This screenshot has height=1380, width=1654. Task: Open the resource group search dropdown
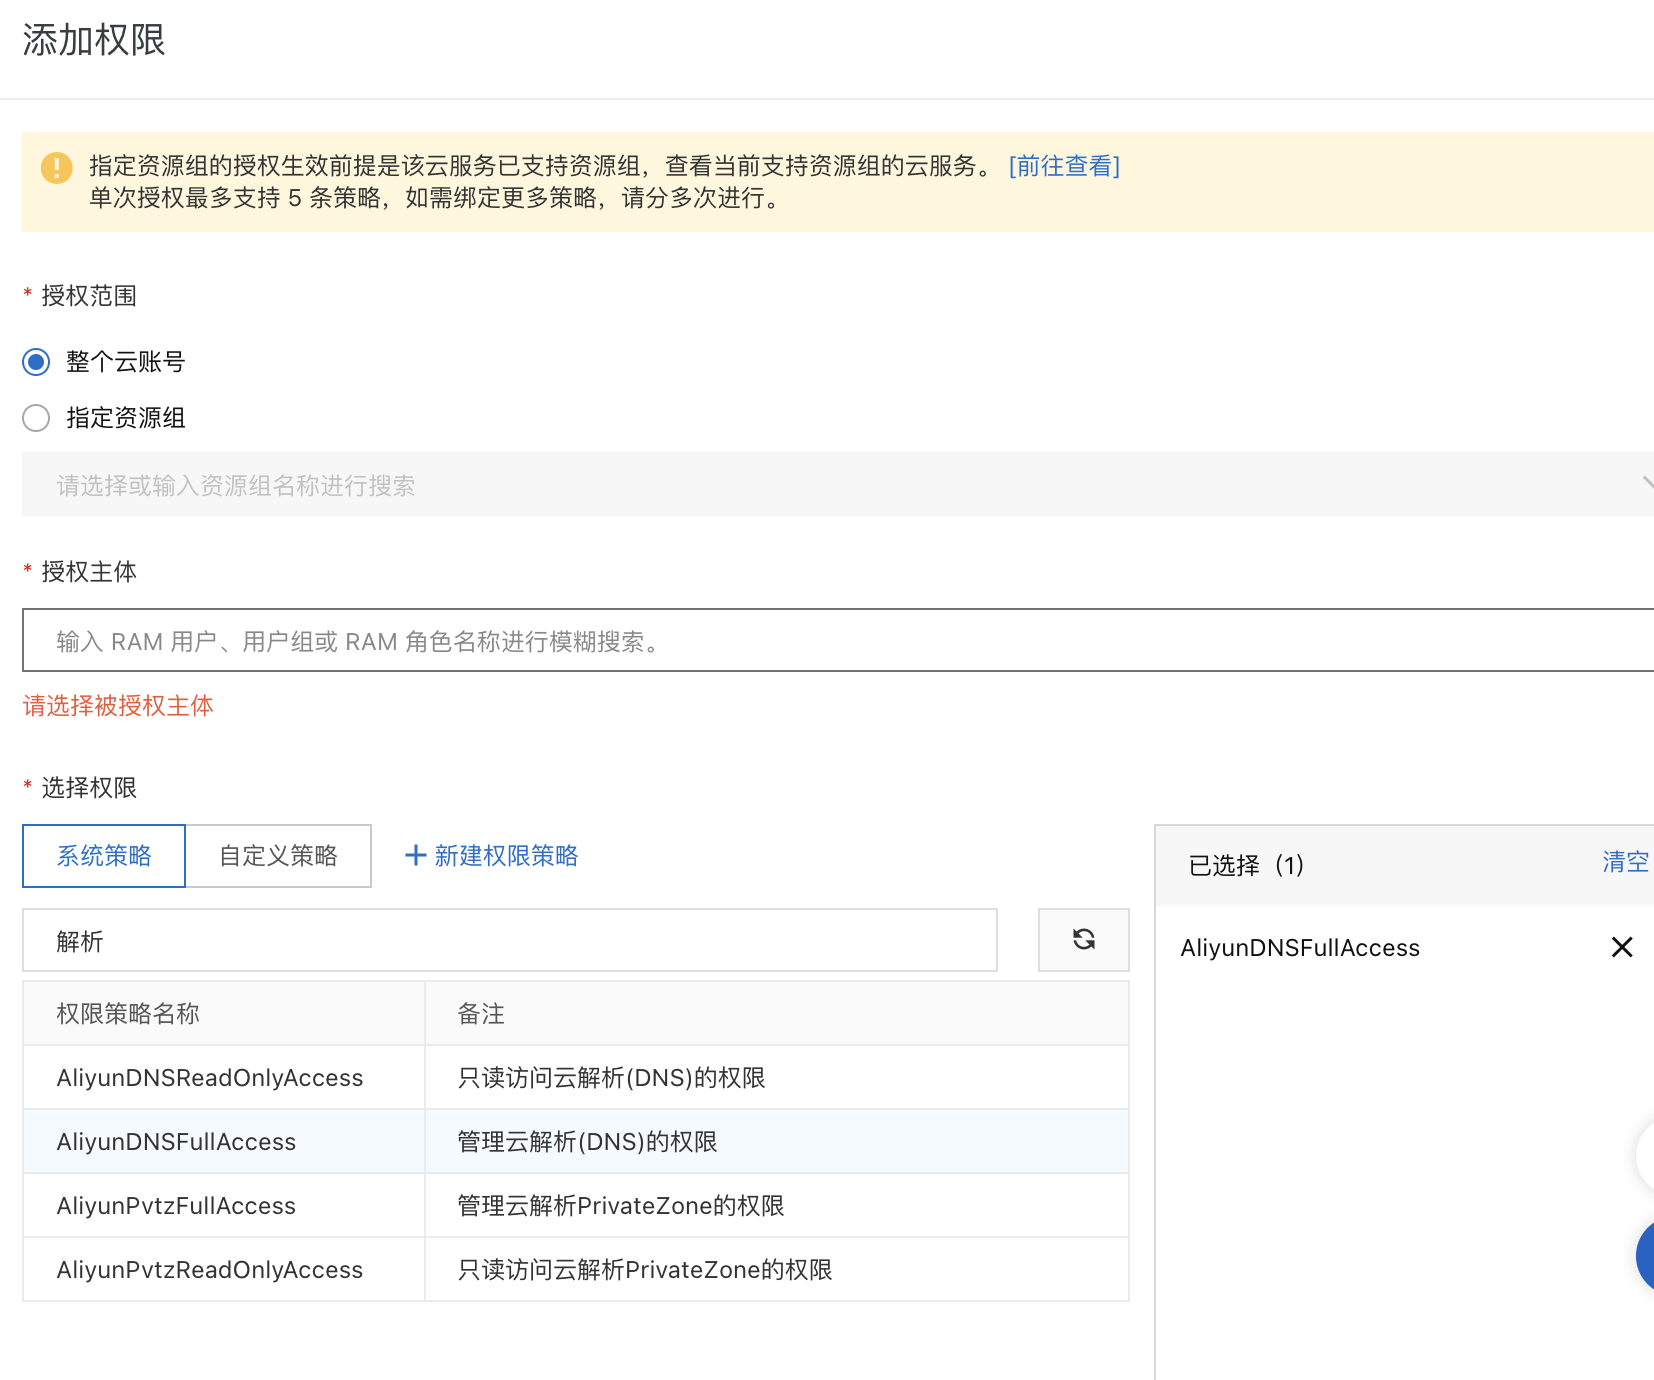(838, 485)
